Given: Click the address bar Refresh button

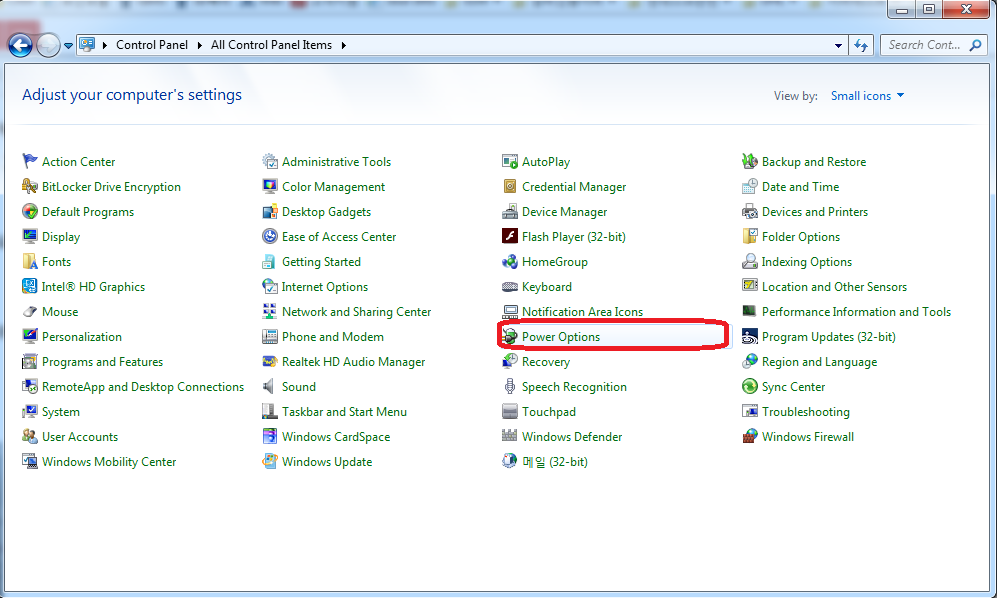Looking at the screenshot, I should point(861,45).
